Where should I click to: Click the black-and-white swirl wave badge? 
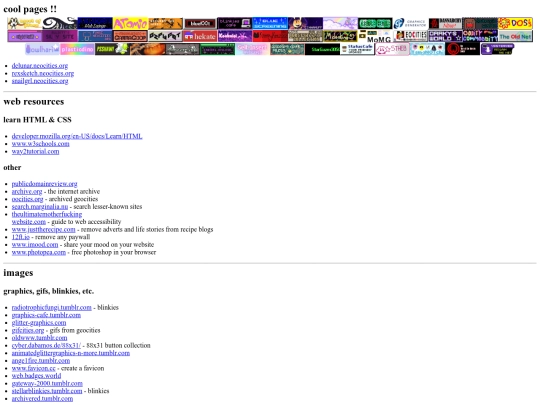60,23
